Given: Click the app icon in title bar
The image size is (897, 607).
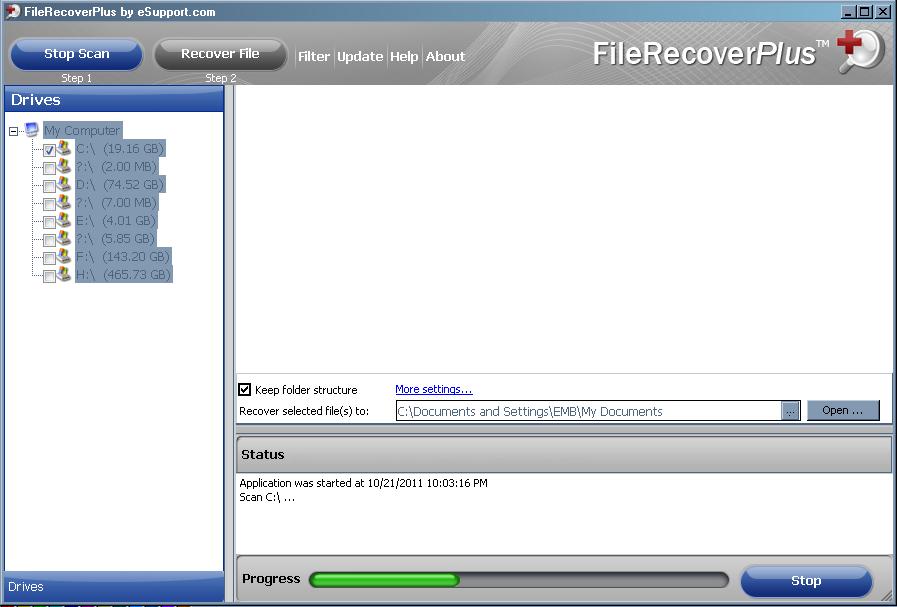Looking at the screenshot, I should (x=12, y=12).
